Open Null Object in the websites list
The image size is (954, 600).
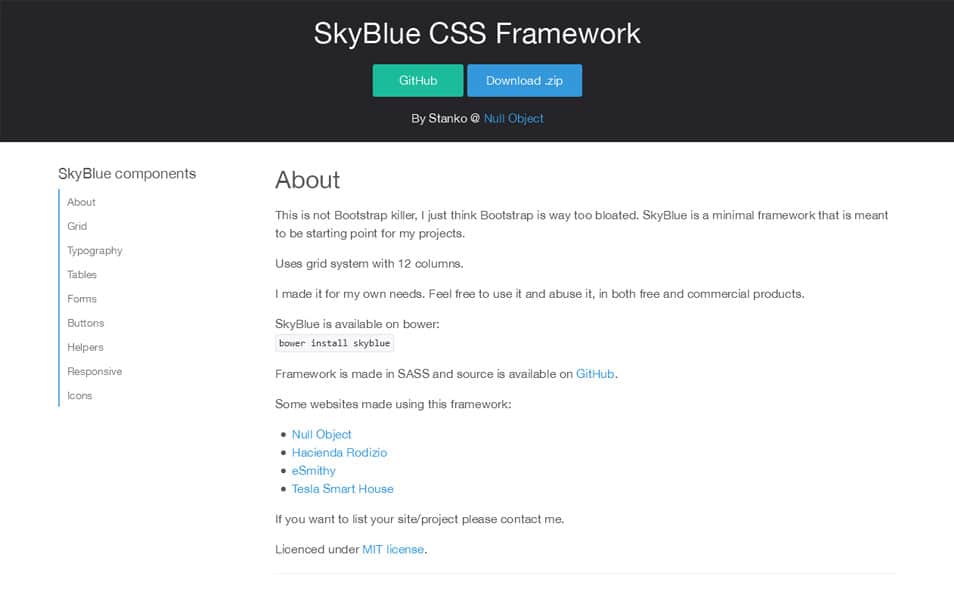[x=322, y=434]
